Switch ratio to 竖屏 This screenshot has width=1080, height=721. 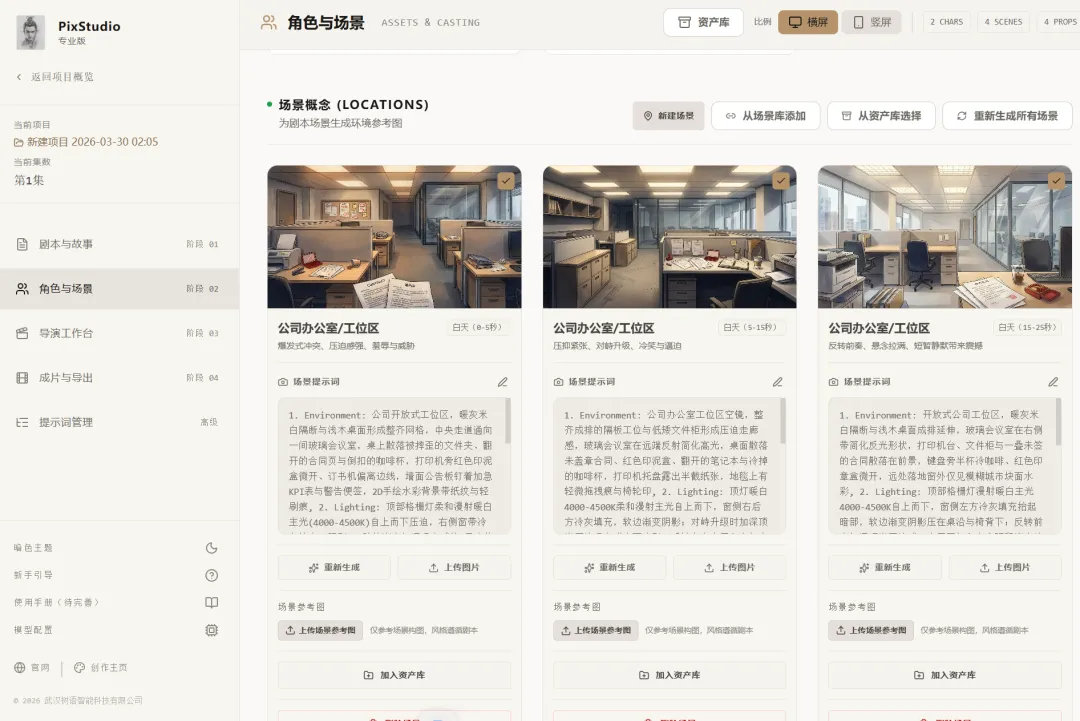871,22
